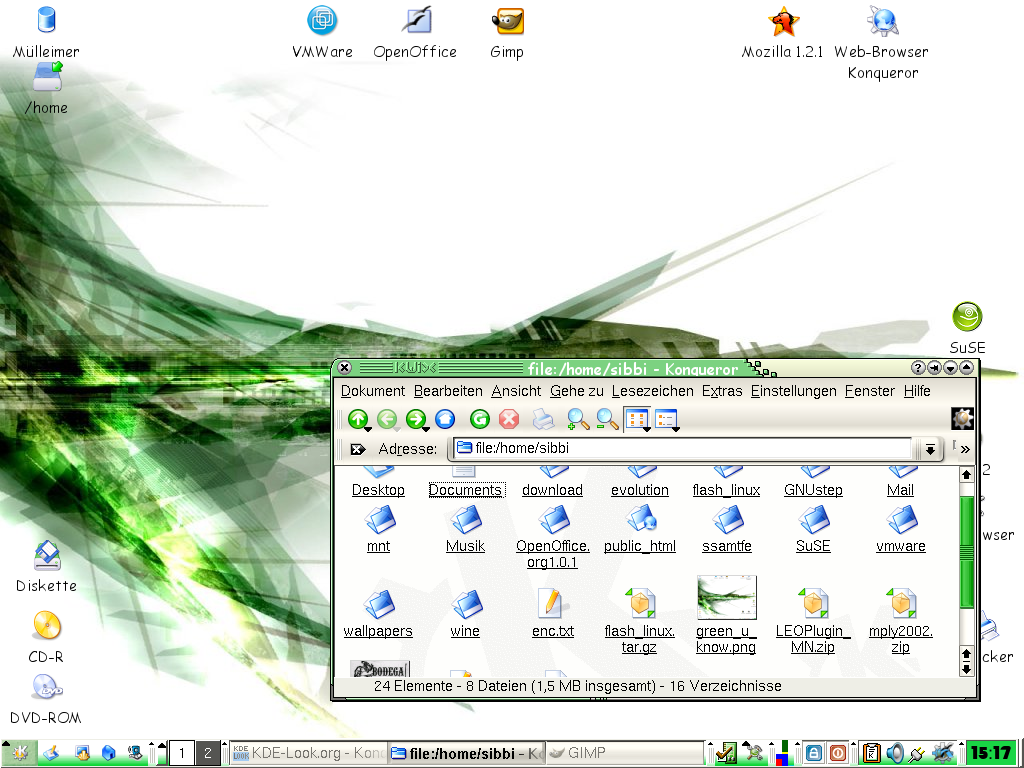Image resolution: width=1024 pixels, height=768 pixels.
Task: Switch to GIMP taskbar entry
Action: 624,753
